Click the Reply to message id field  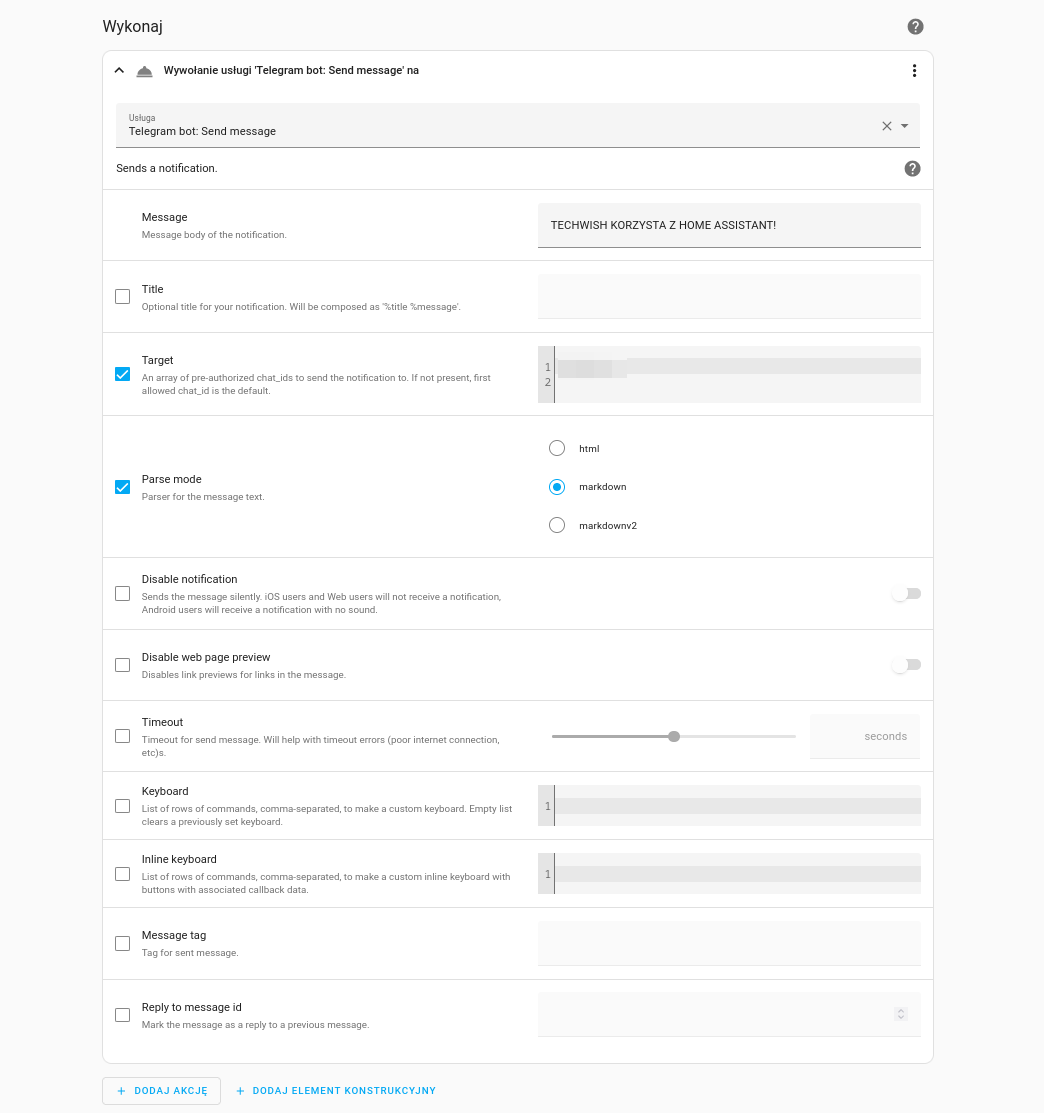pos(729,1015)
